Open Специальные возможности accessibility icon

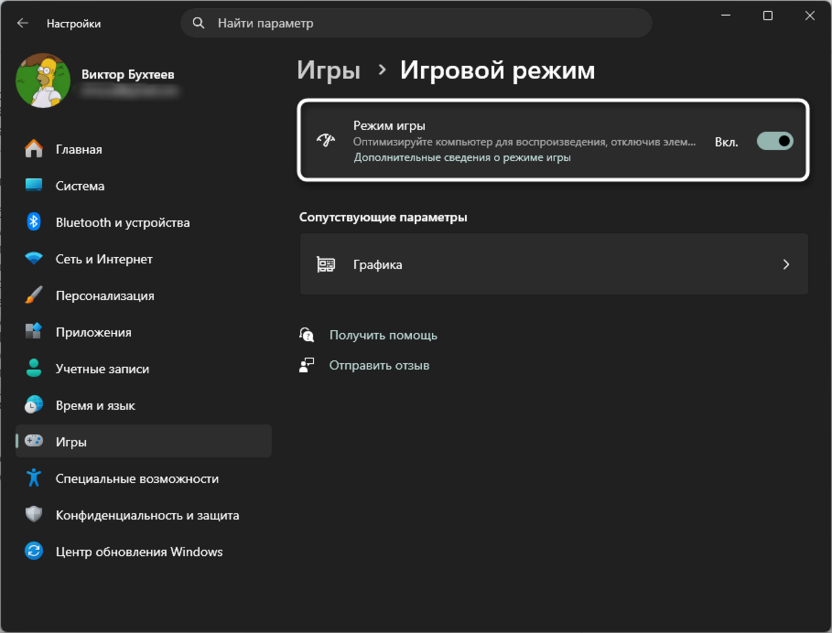pos(34,478)
